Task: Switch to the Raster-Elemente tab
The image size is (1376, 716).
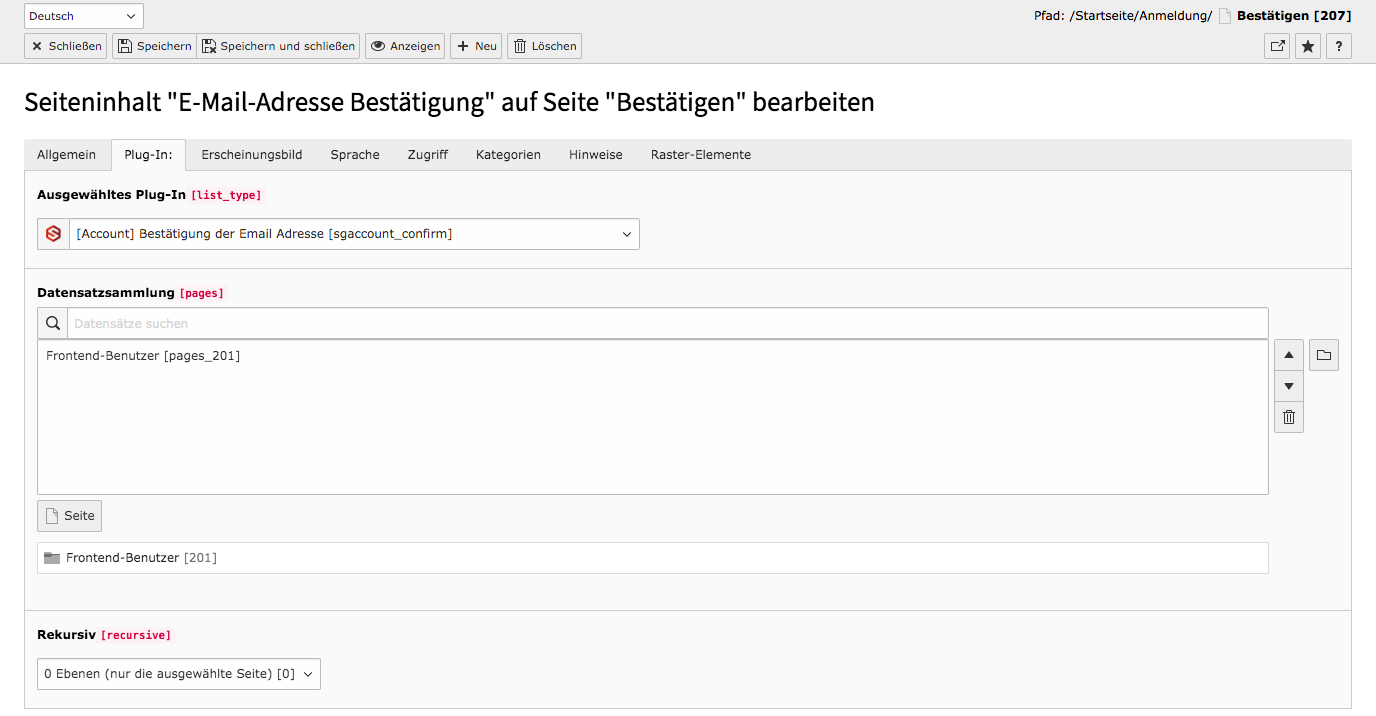Action: (701, 155)
